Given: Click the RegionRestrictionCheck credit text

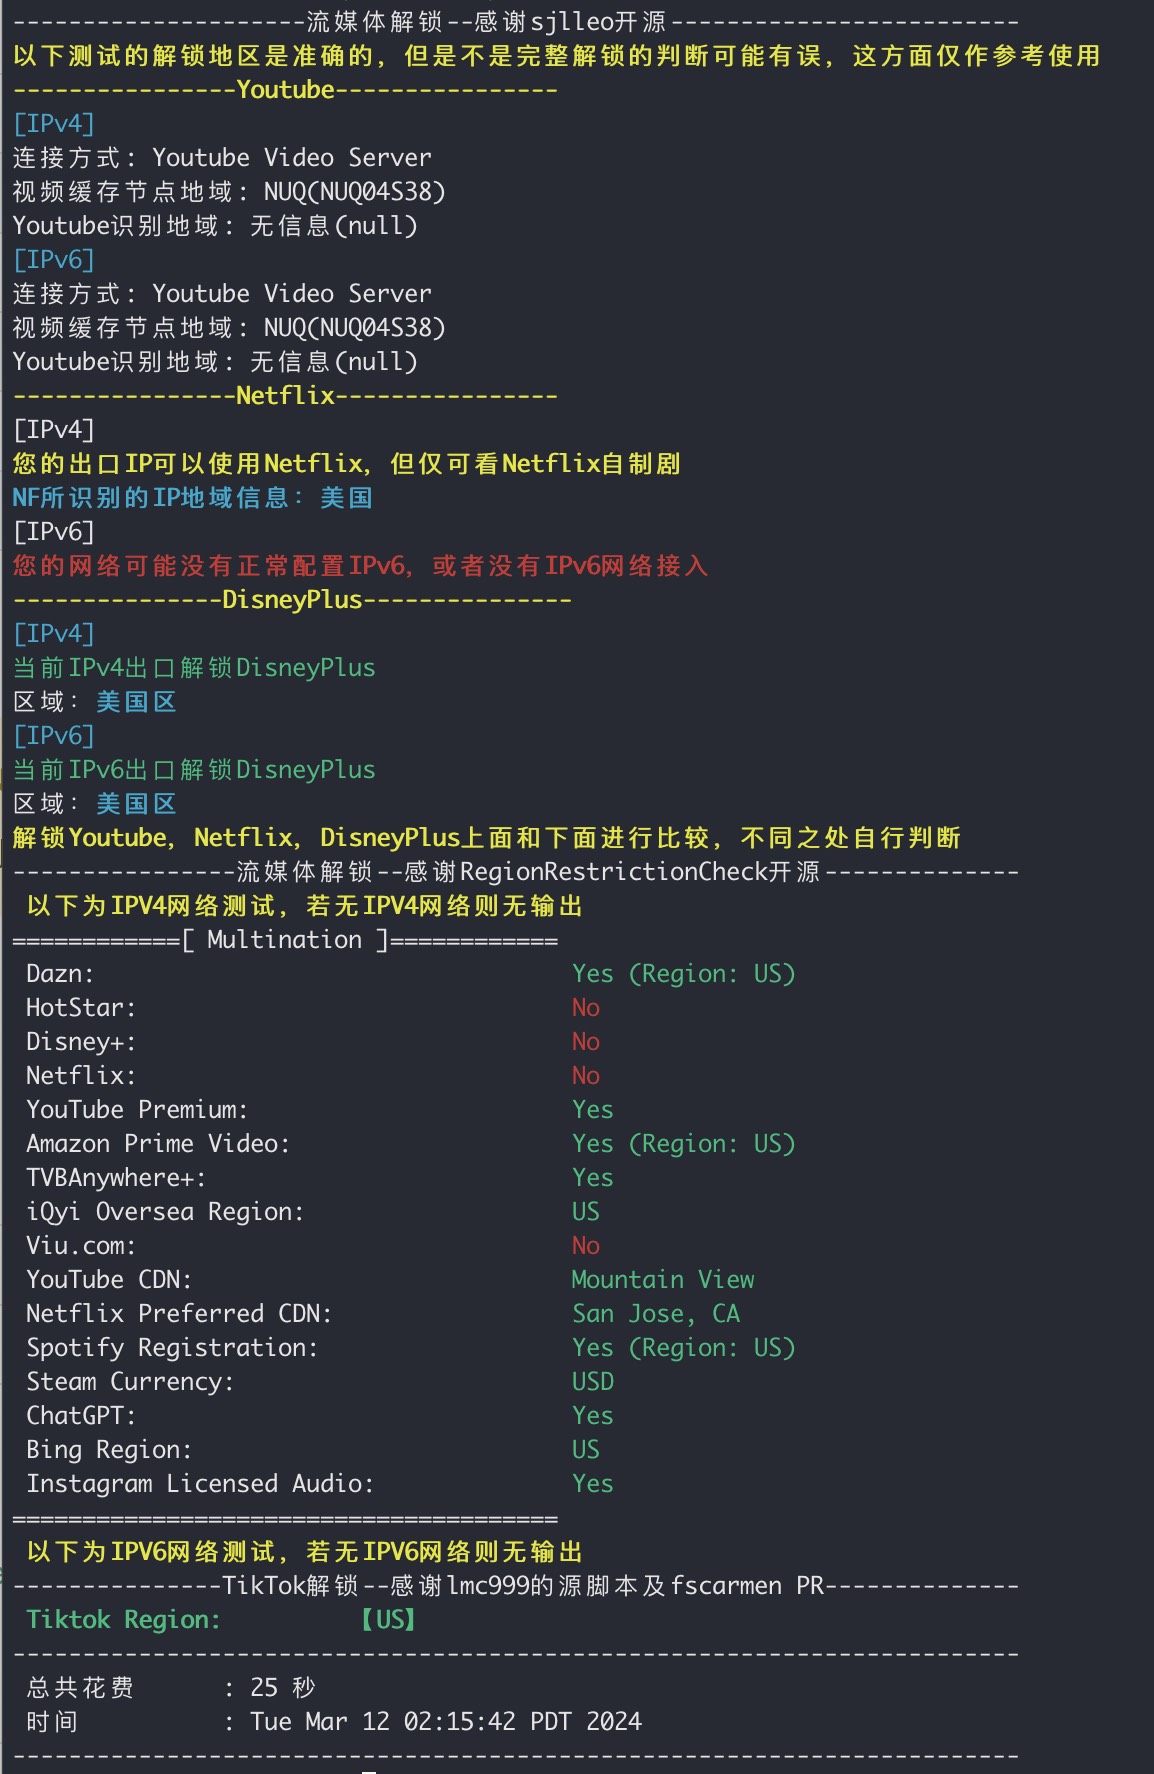Looking at the screenshot, I should coord(610,872).
